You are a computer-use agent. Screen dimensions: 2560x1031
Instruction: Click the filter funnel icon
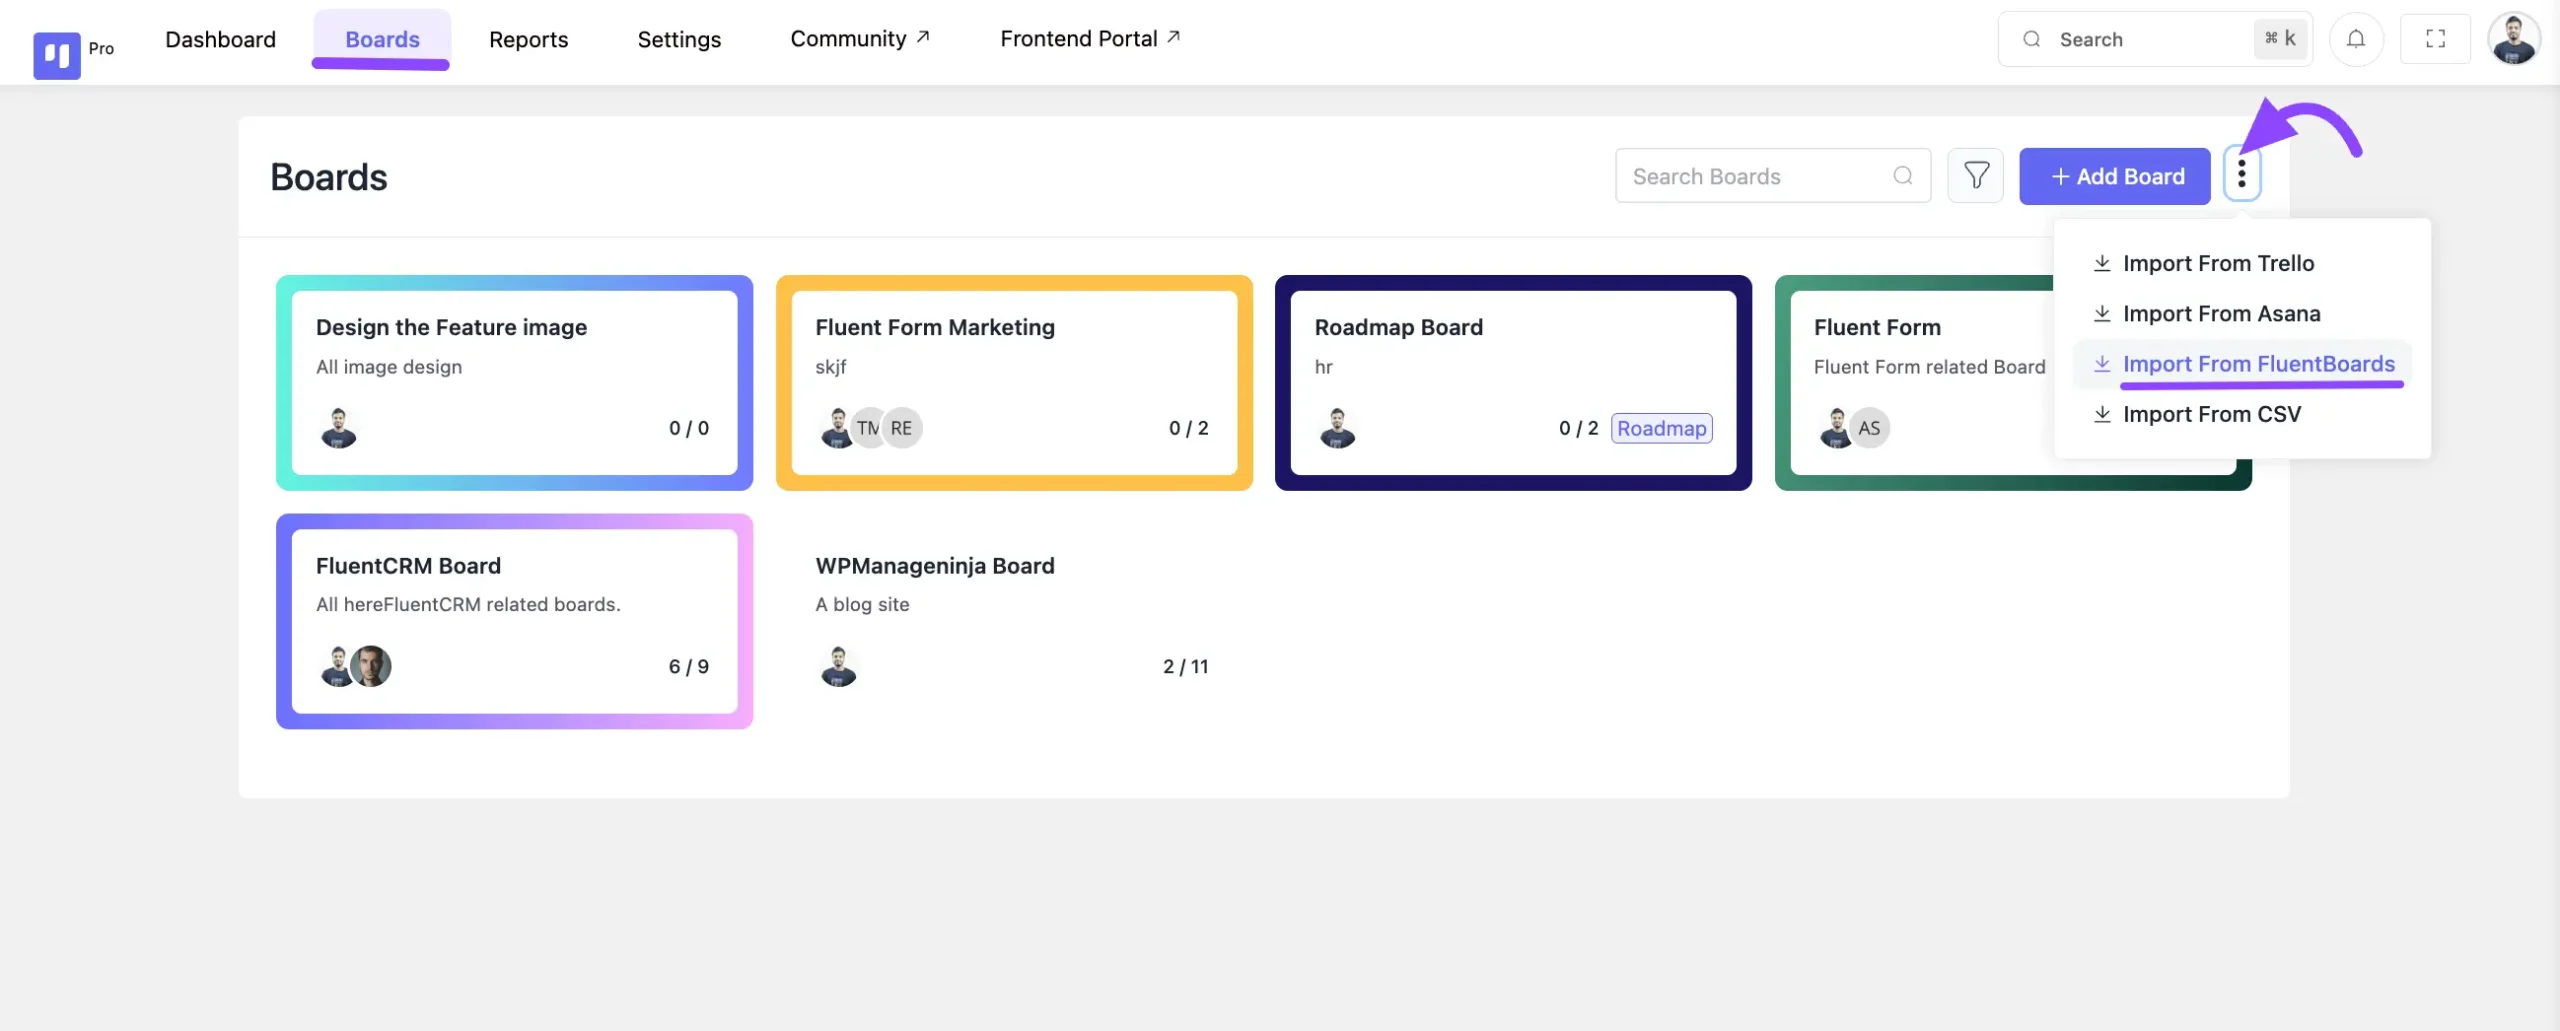point(1975,176)
